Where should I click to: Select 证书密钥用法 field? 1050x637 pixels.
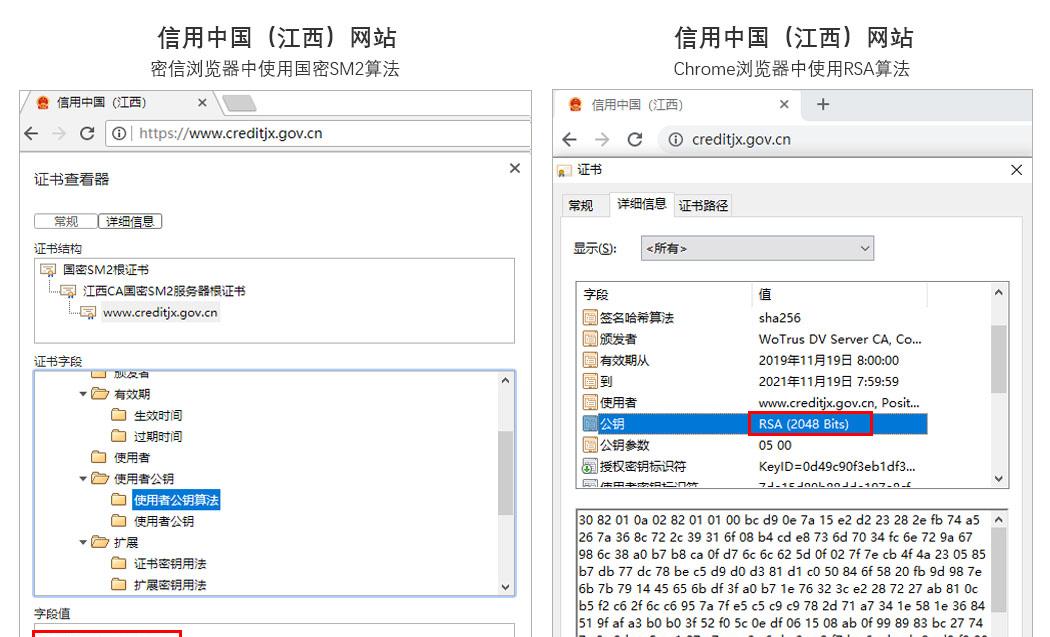[x=169, y=563]
